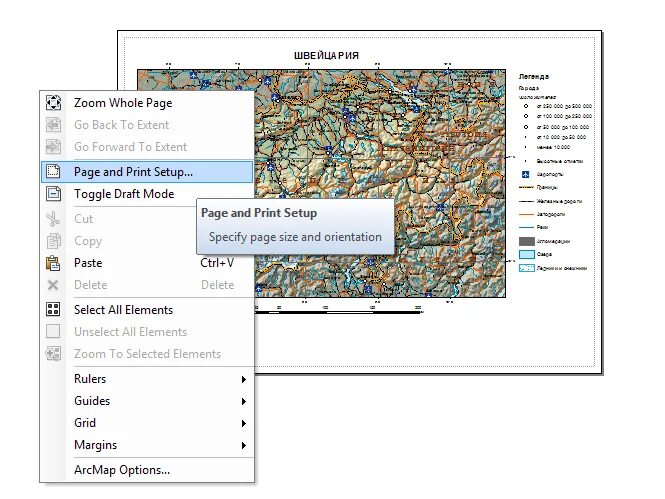Viewport: 665px width, 499px height.
Task: Open the Guides submenu entry
Action: (x=147, y=401)
